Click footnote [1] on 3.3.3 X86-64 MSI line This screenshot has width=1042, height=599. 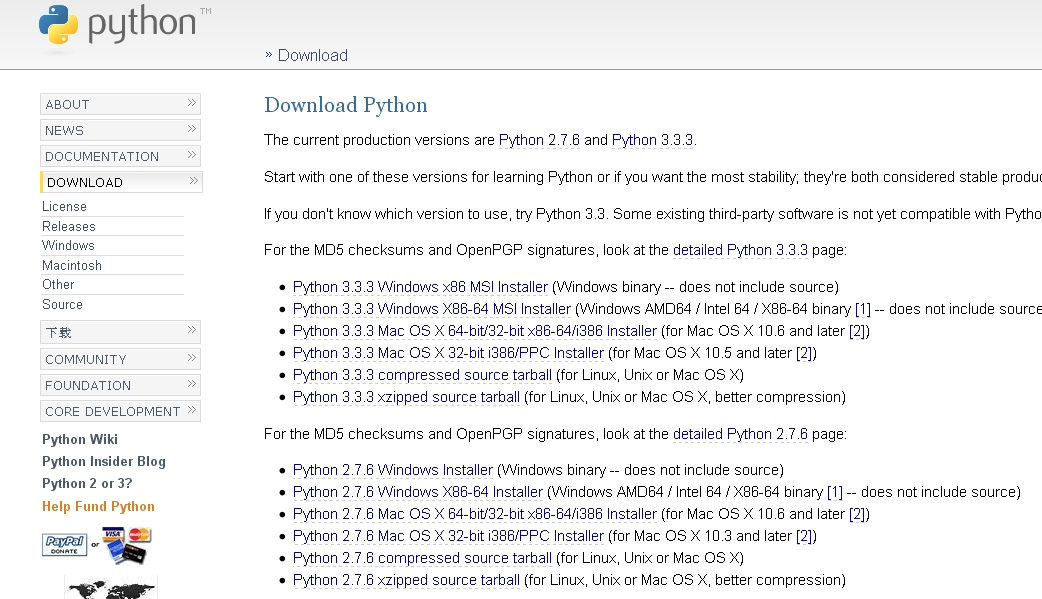tap(863, 309)
